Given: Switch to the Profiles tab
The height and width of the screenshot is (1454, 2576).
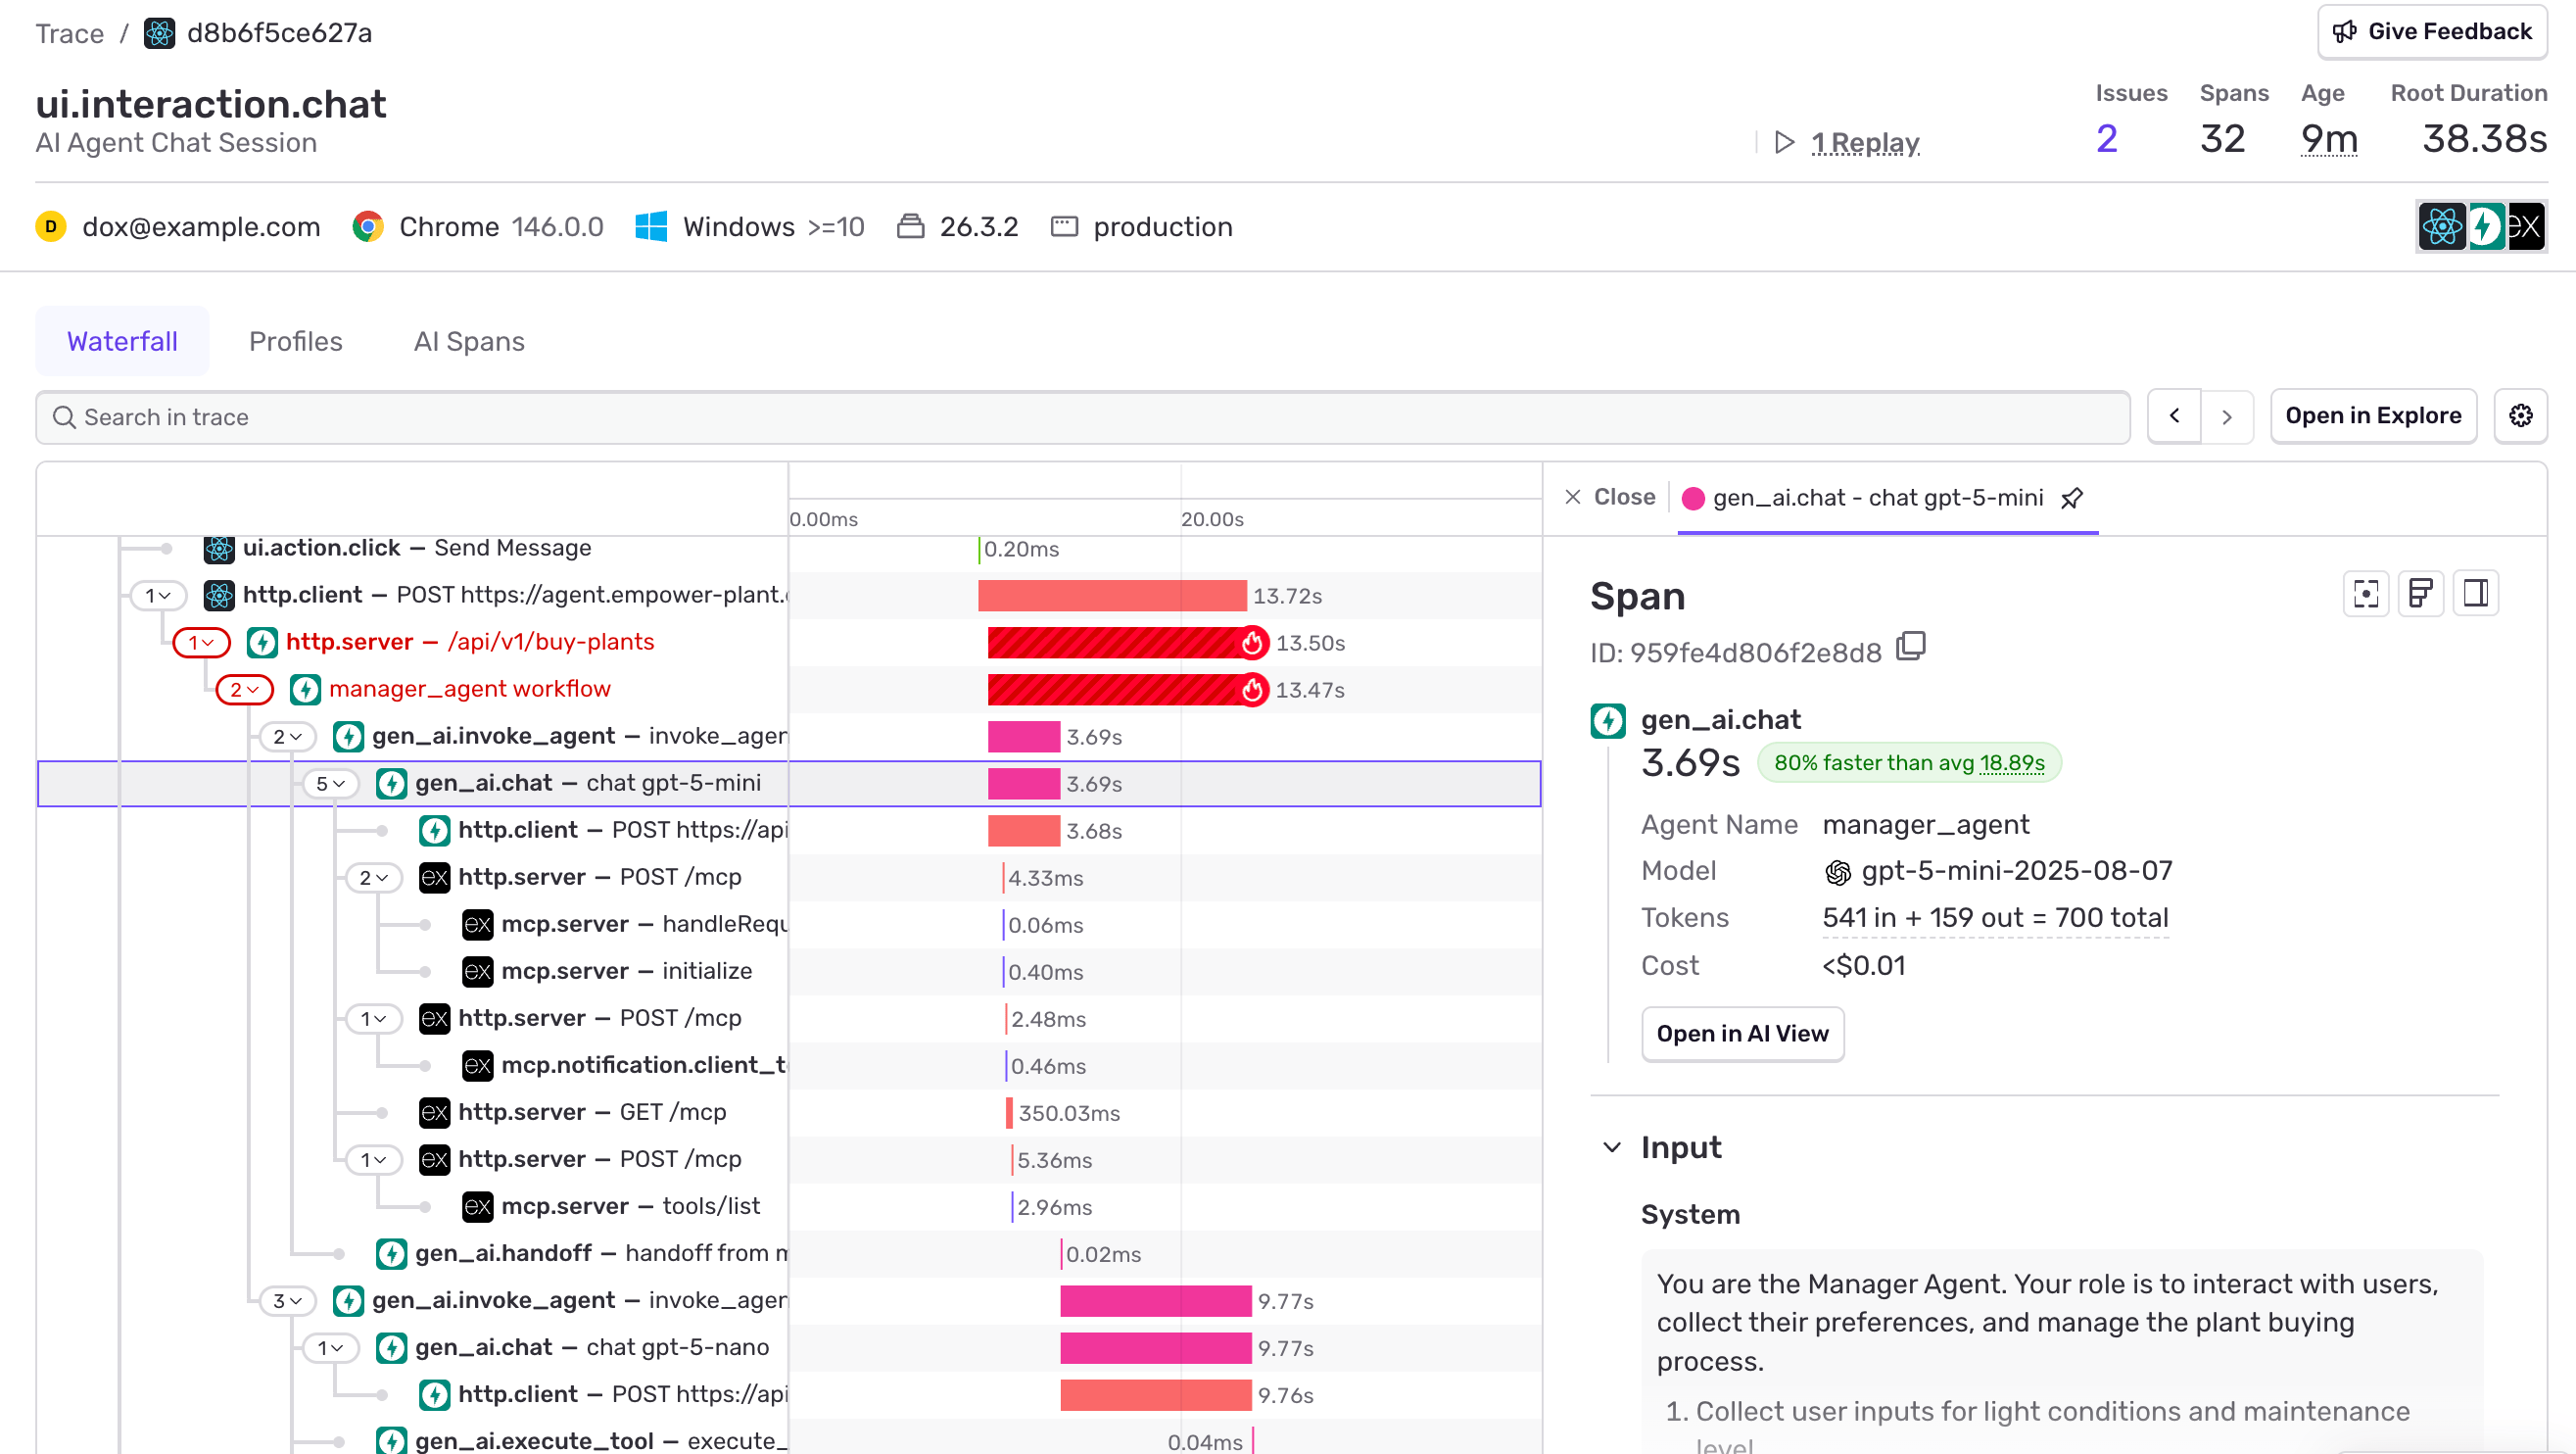Looking at the screenshot, I should (295, 341).
